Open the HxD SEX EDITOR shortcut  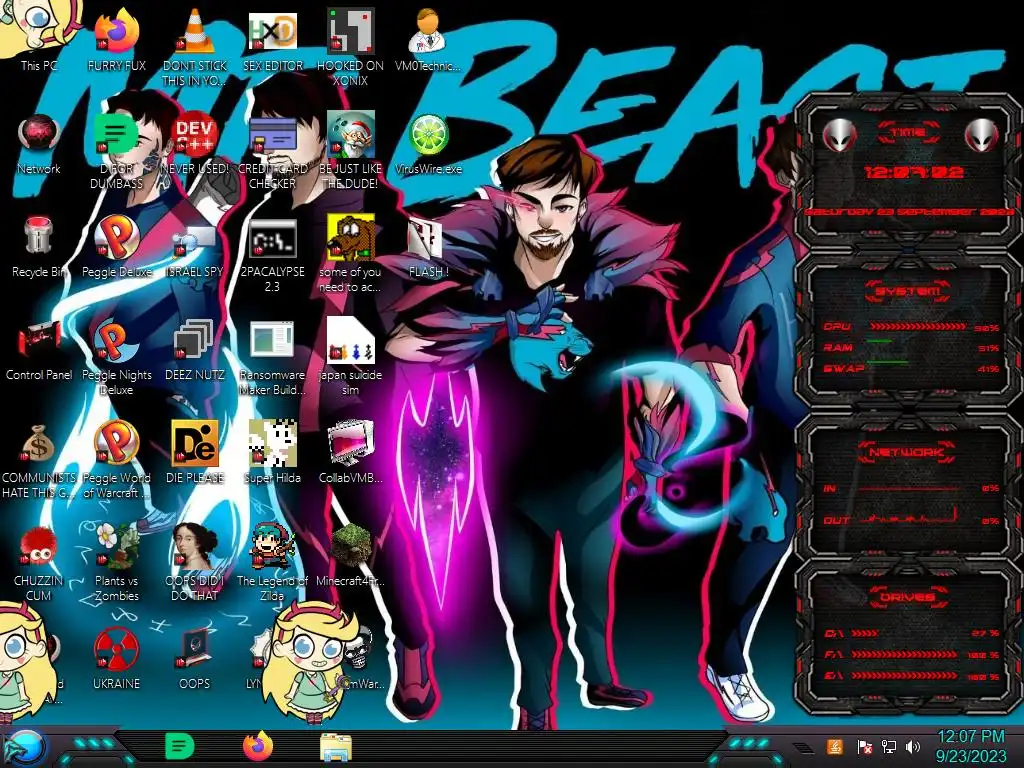pos(272,40)
